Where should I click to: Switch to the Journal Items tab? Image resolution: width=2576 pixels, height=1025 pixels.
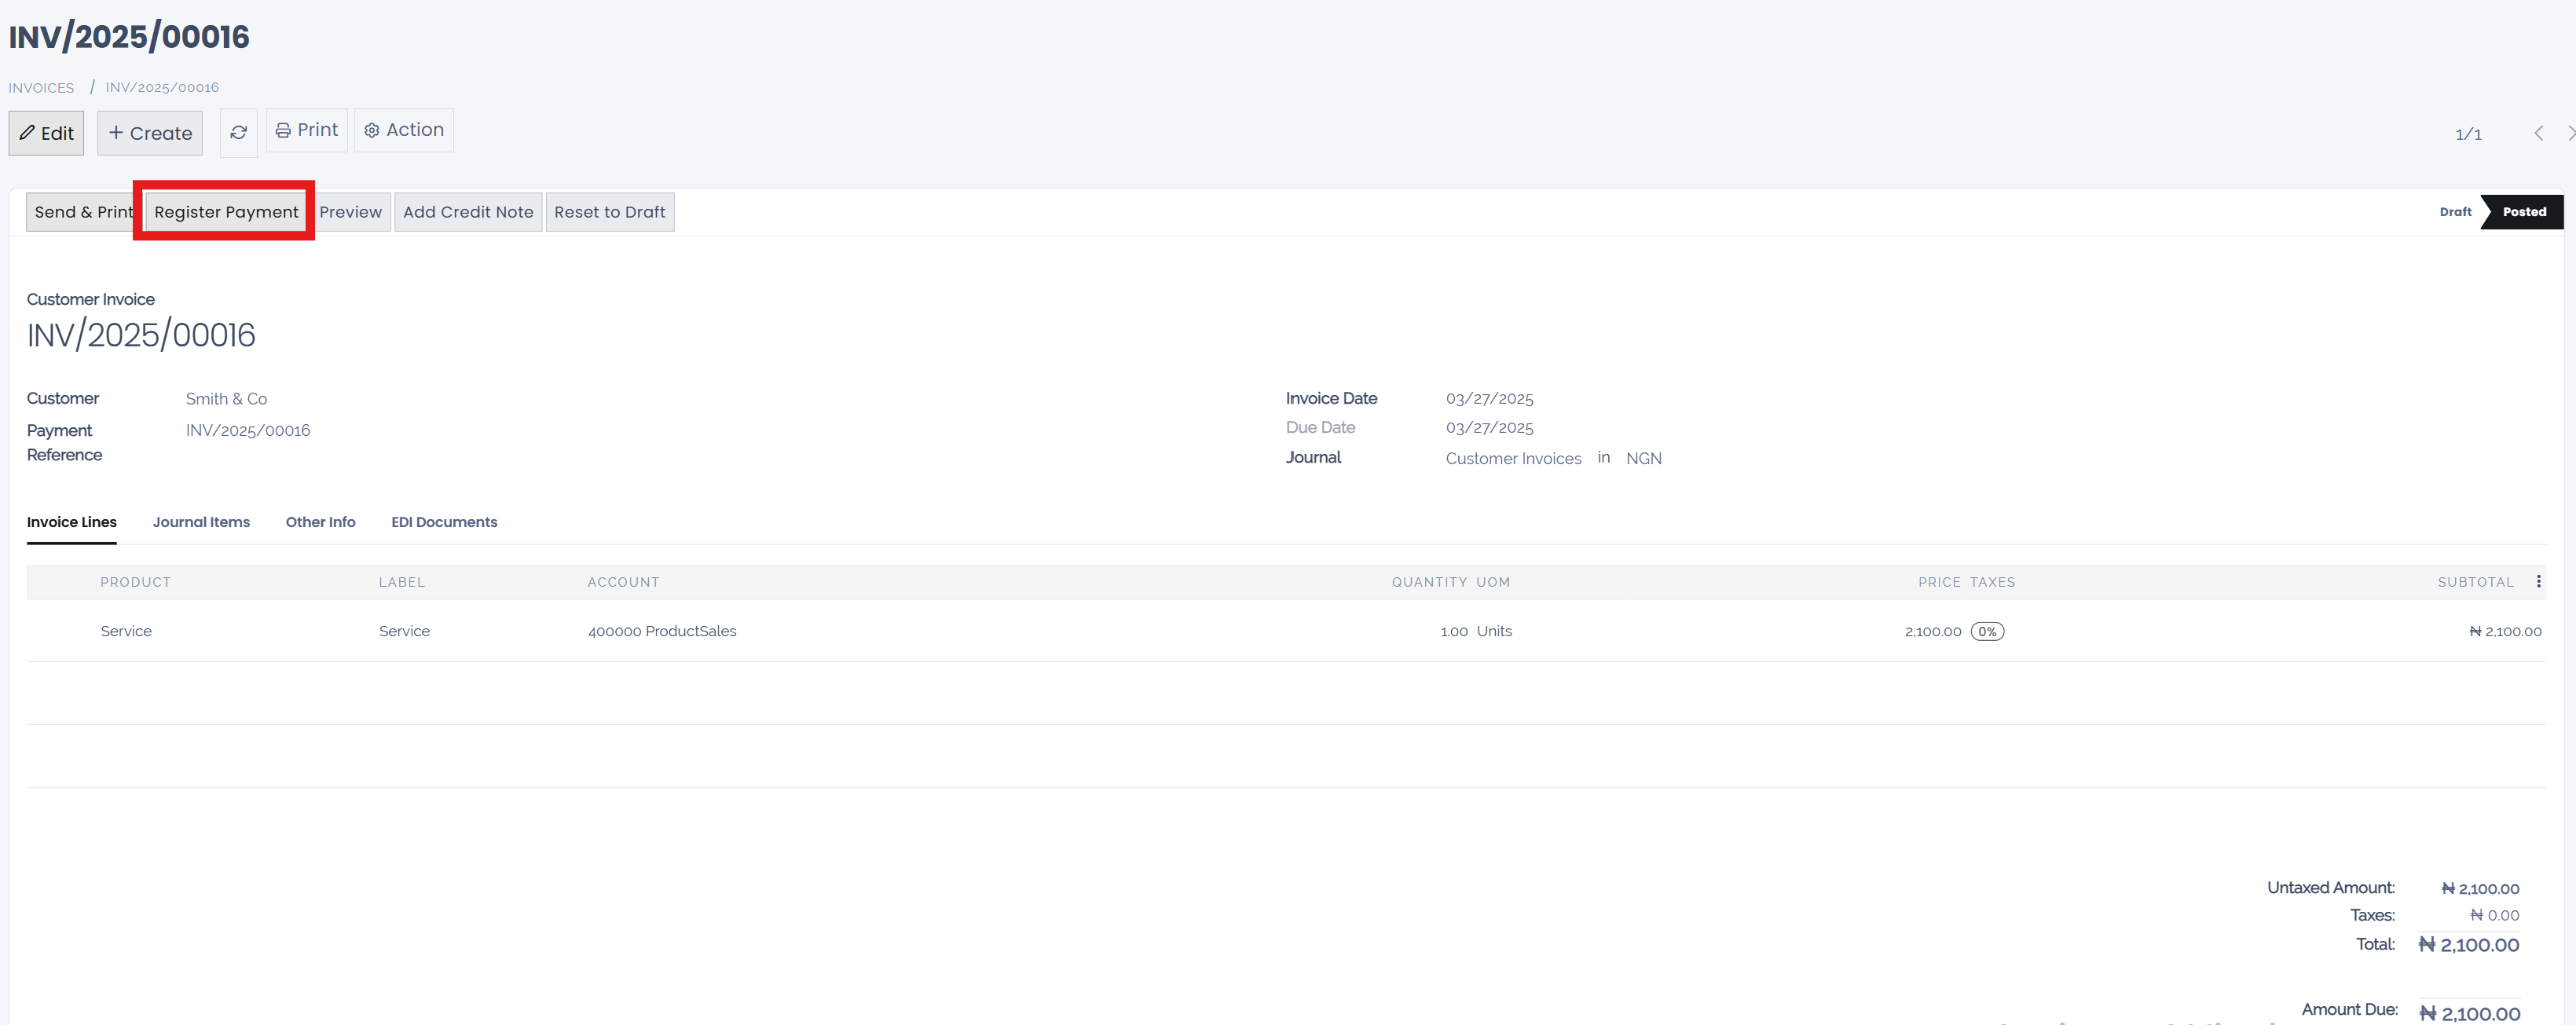201,522
